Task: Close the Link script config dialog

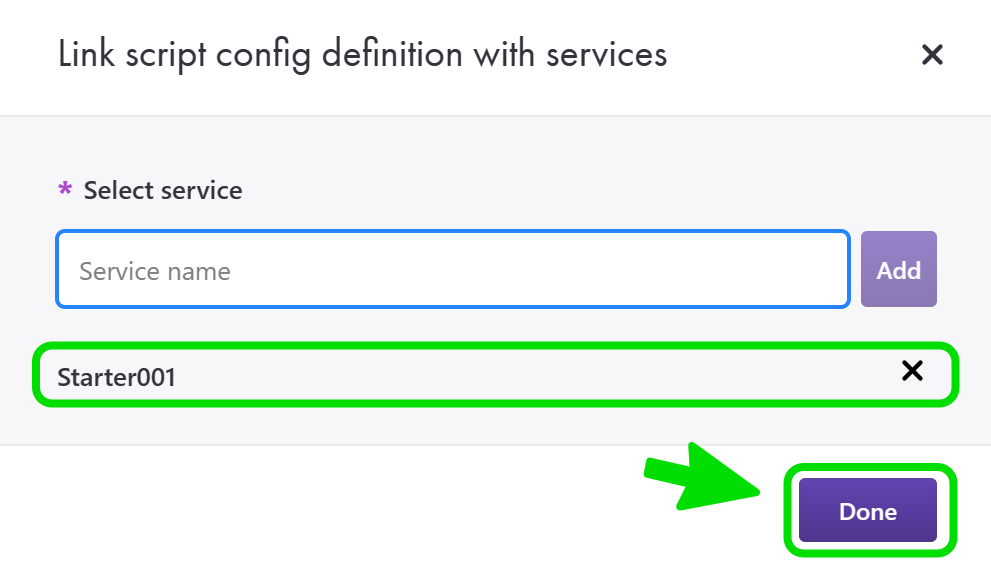Action: tap(932, 55)
